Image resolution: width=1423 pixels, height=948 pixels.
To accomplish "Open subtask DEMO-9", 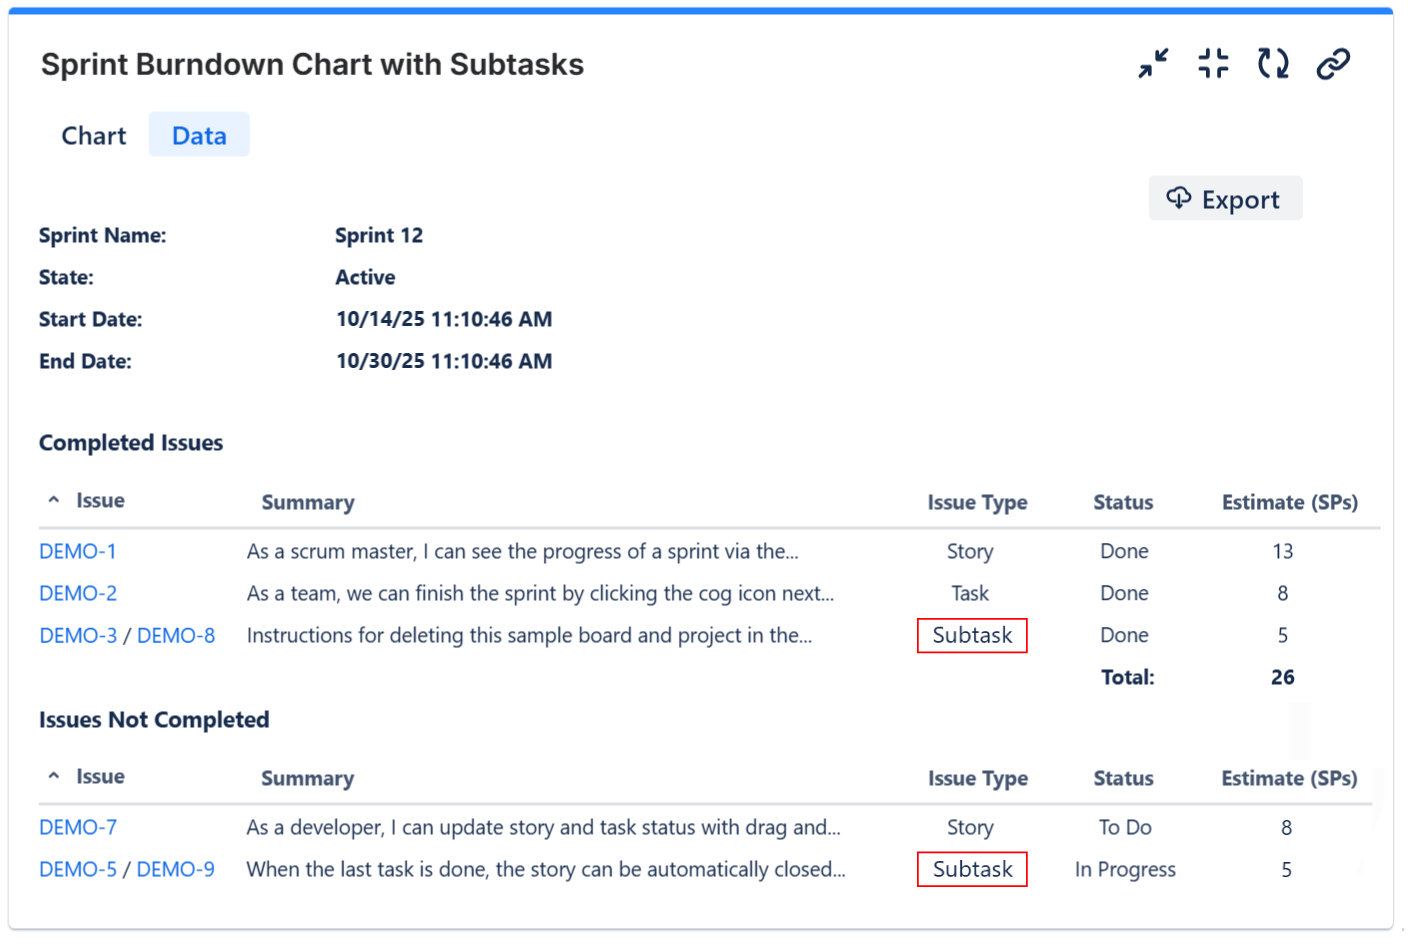I will tap(176, 869).
